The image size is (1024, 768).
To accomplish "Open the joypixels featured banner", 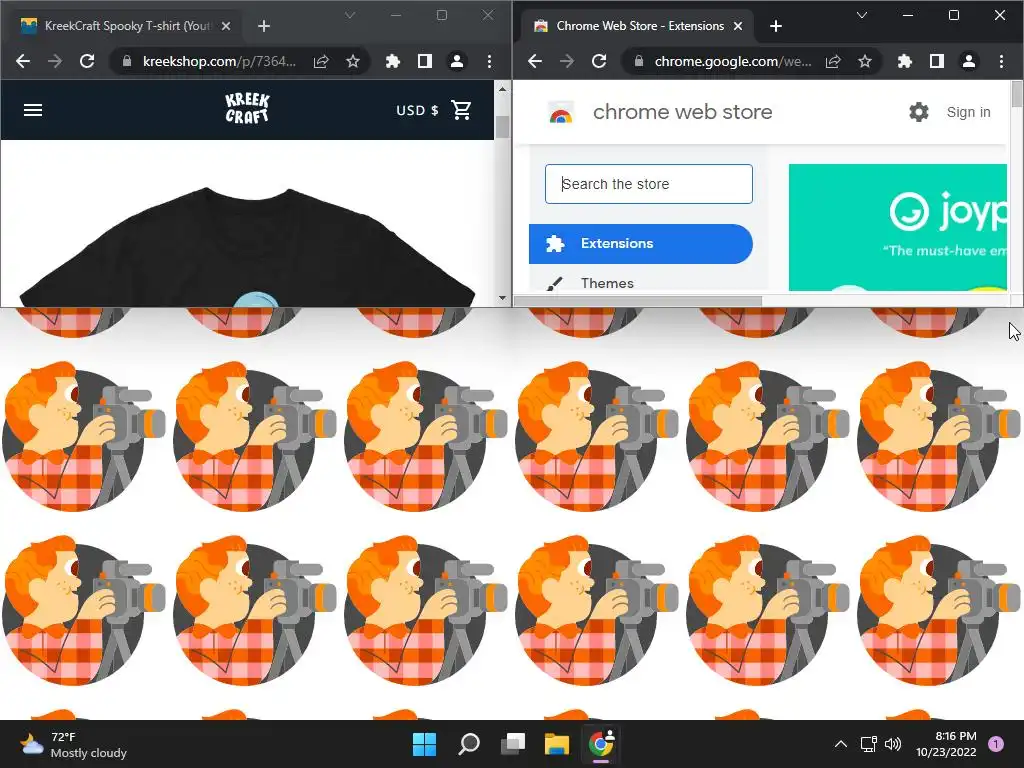I will coord(898,227).
